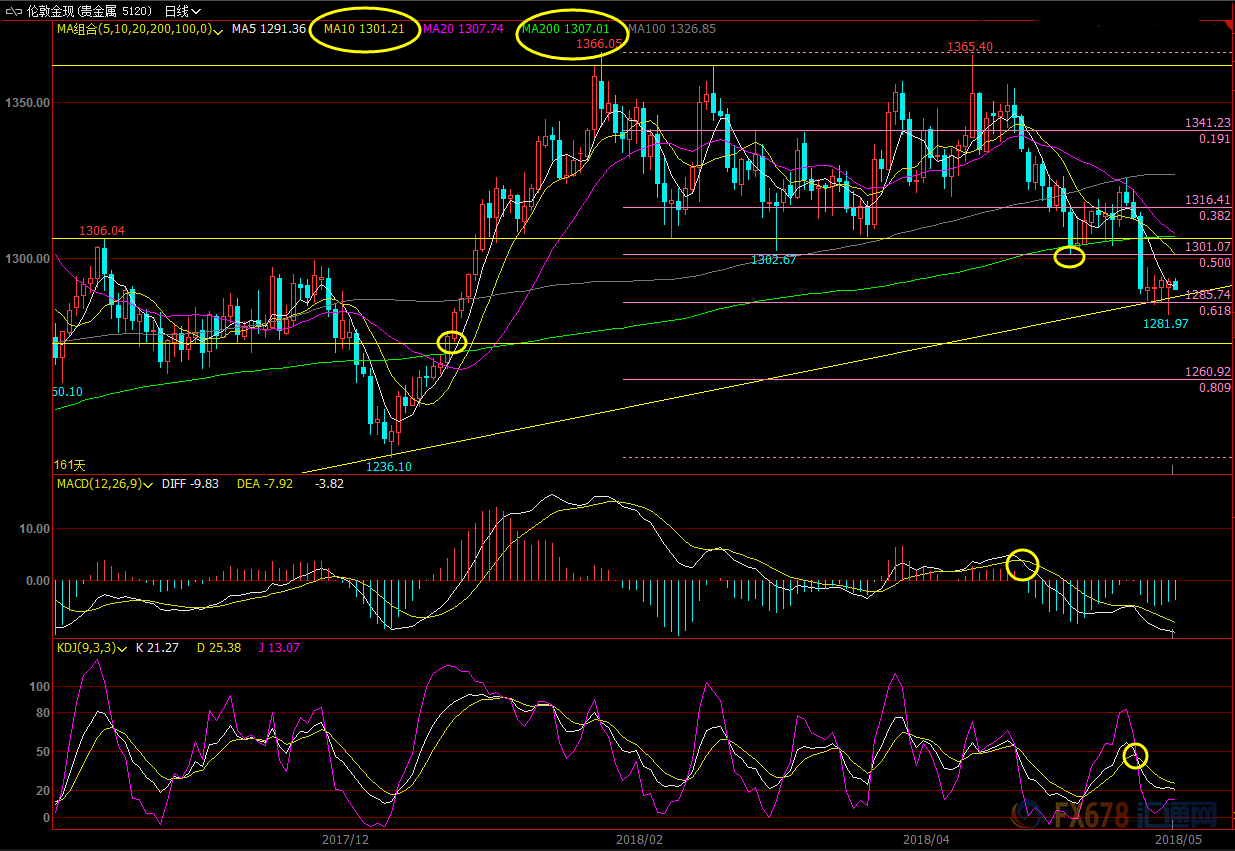Screen dimensions: 1235x851
Task: Click the -3.82 MACD histogram value
Action: pyautogui.click(x=329, y=484)
